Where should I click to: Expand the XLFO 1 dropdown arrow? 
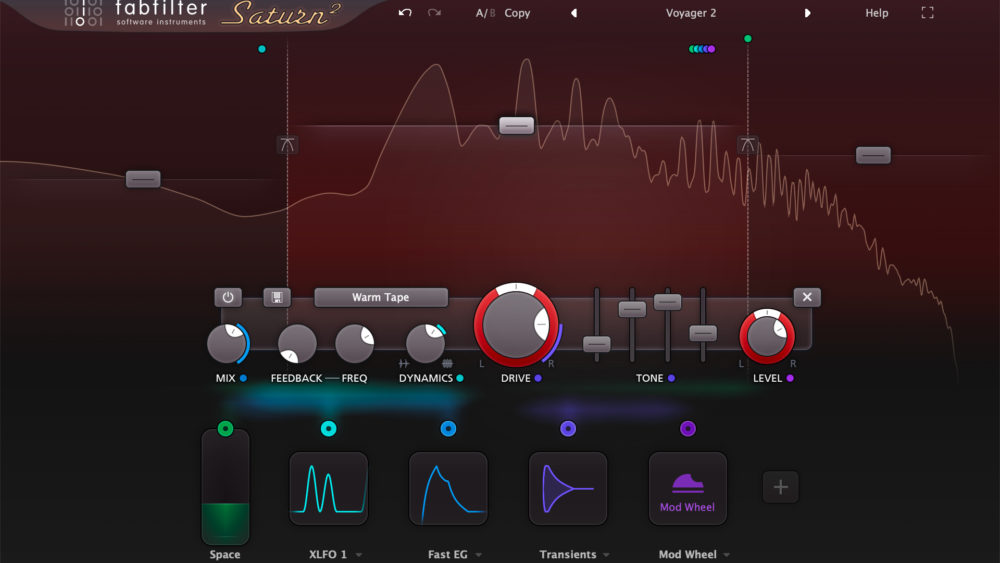[359, 555]
